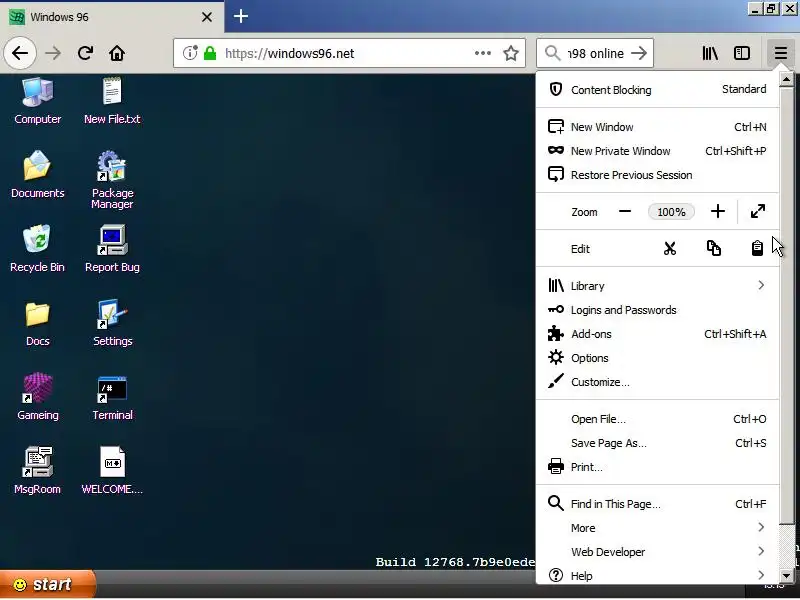This screenshot has width=800, height=600.
Task: Open the Documents folder icon
Action: 37,174
